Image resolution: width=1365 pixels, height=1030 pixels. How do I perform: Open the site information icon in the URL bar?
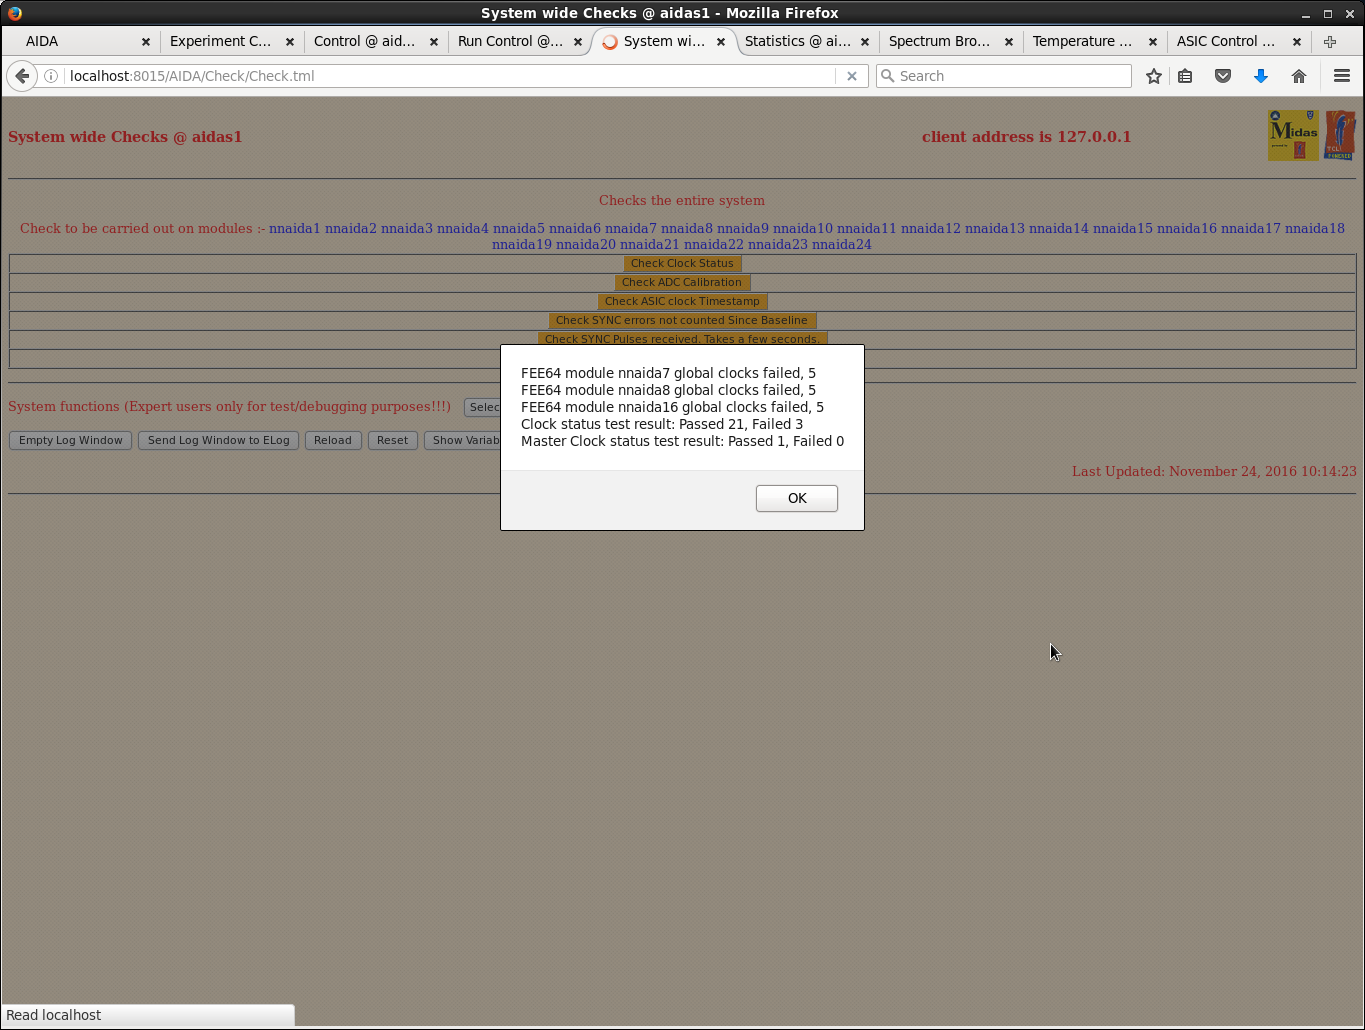(51, 76)
